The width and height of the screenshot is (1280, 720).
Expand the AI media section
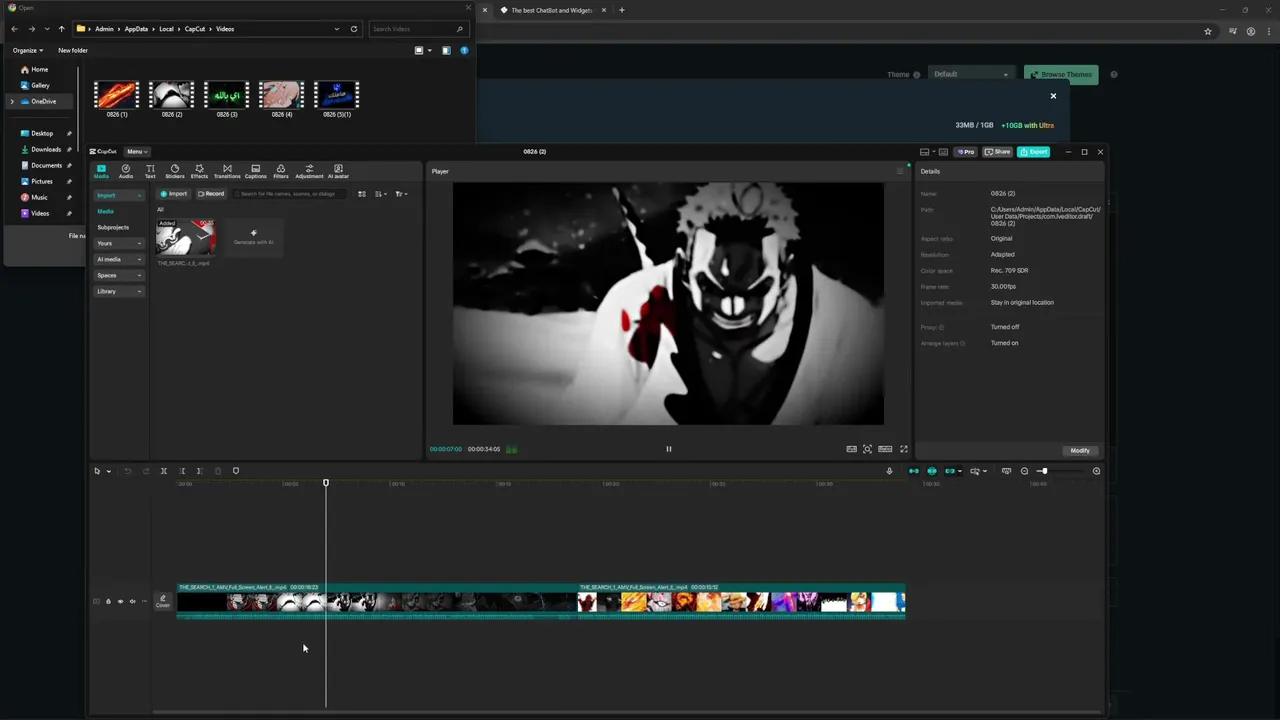[119, 259]
